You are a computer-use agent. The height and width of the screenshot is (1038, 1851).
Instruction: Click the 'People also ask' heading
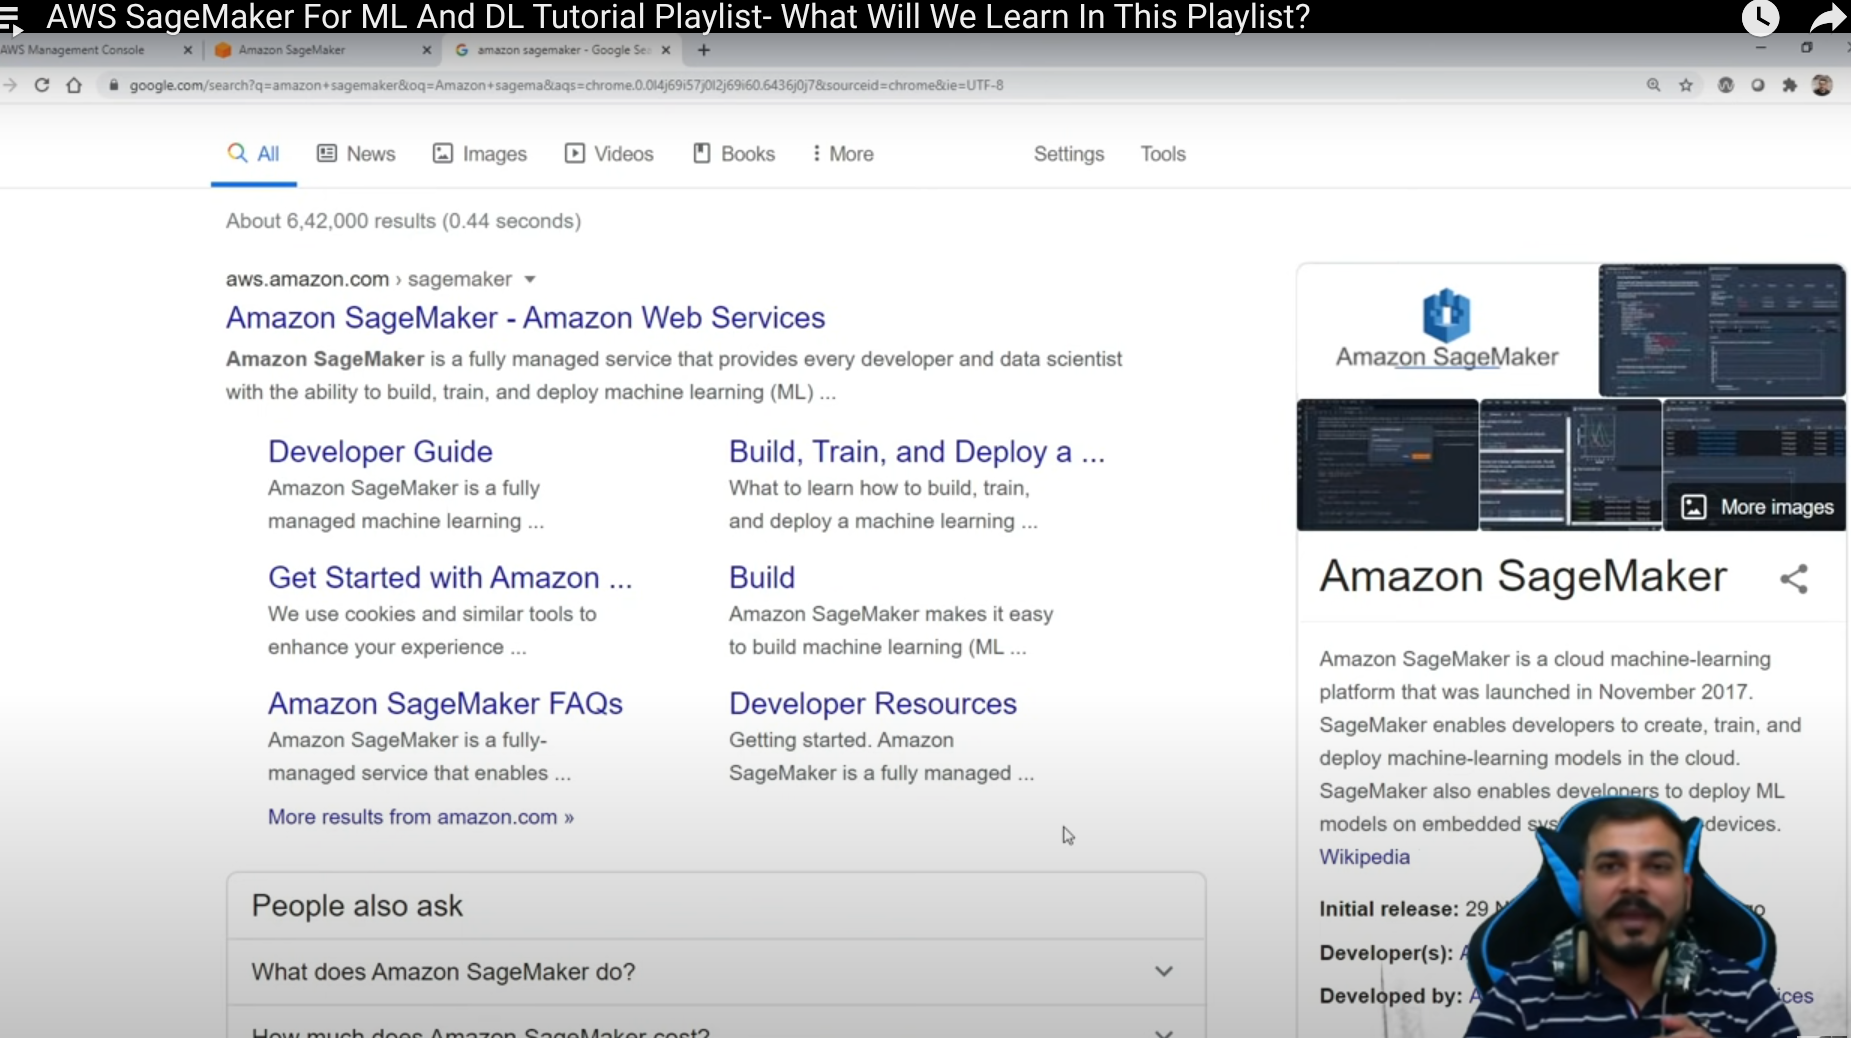357,906
